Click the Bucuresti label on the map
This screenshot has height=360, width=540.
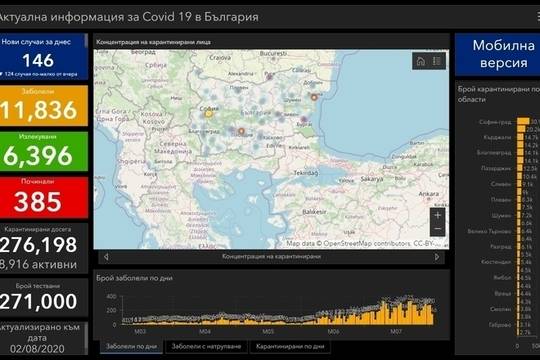[273, 54]
